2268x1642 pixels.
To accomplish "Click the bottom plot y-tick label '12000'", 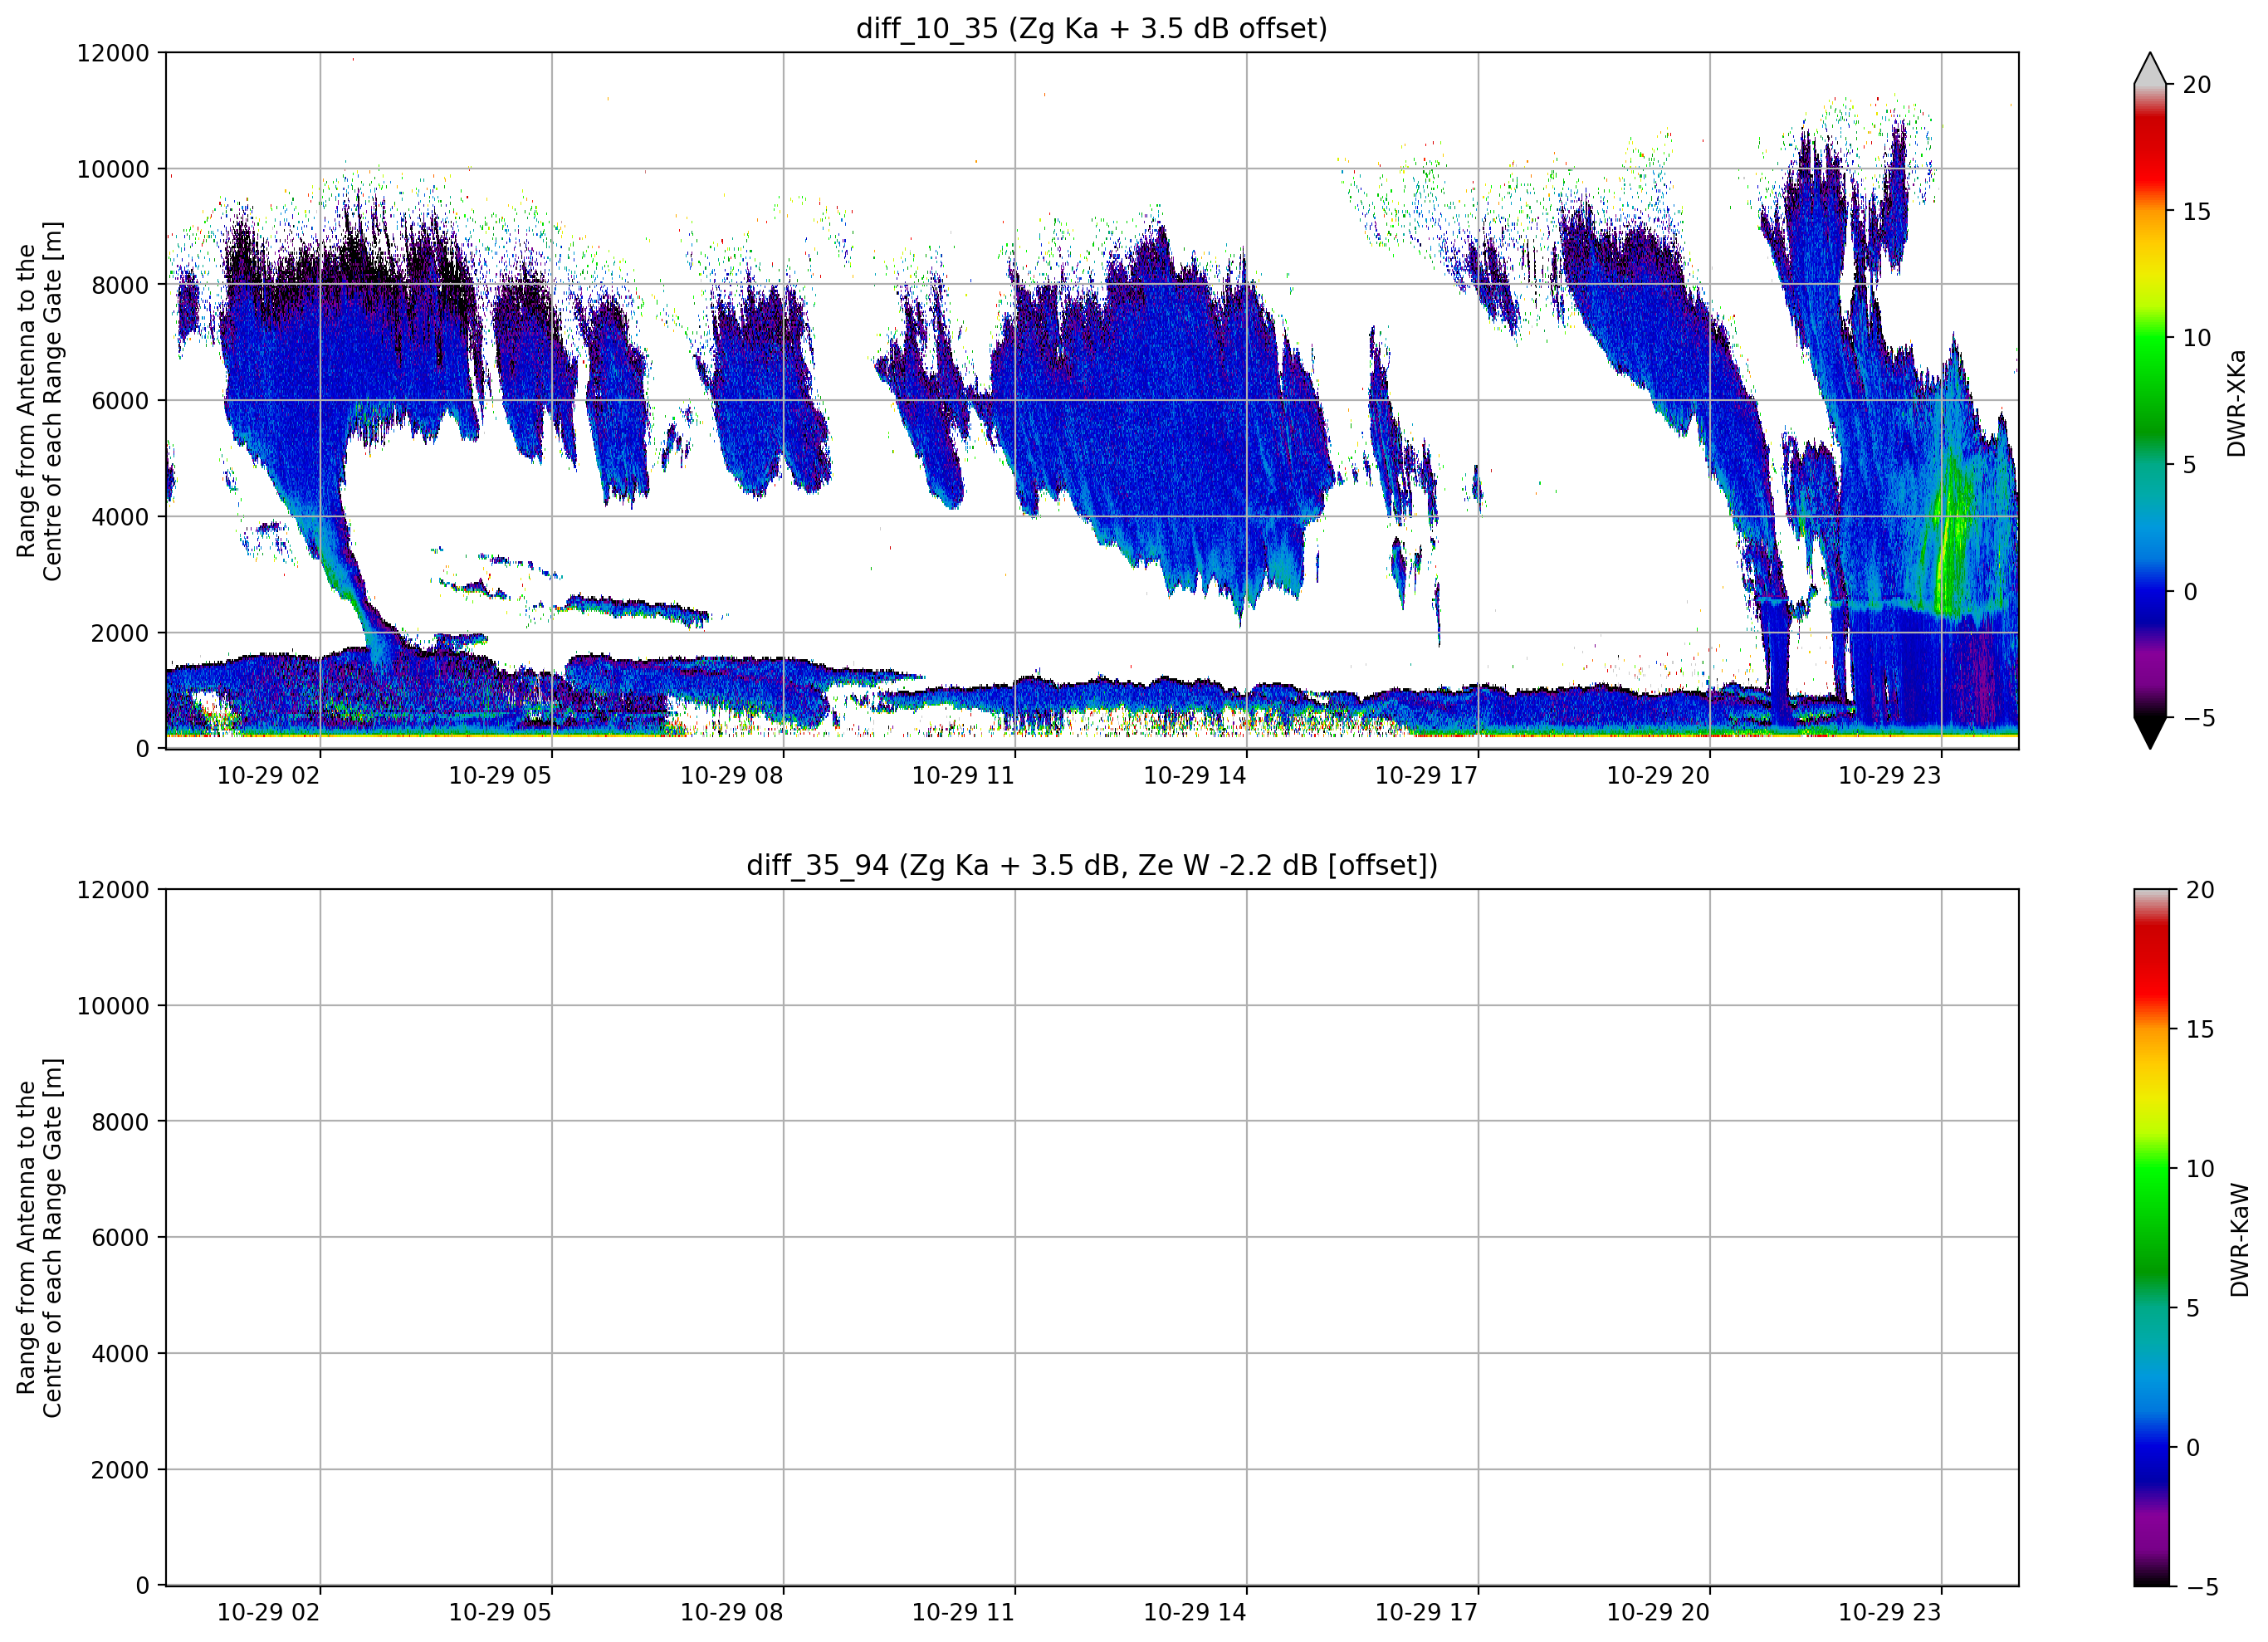I will pos(113,890).
